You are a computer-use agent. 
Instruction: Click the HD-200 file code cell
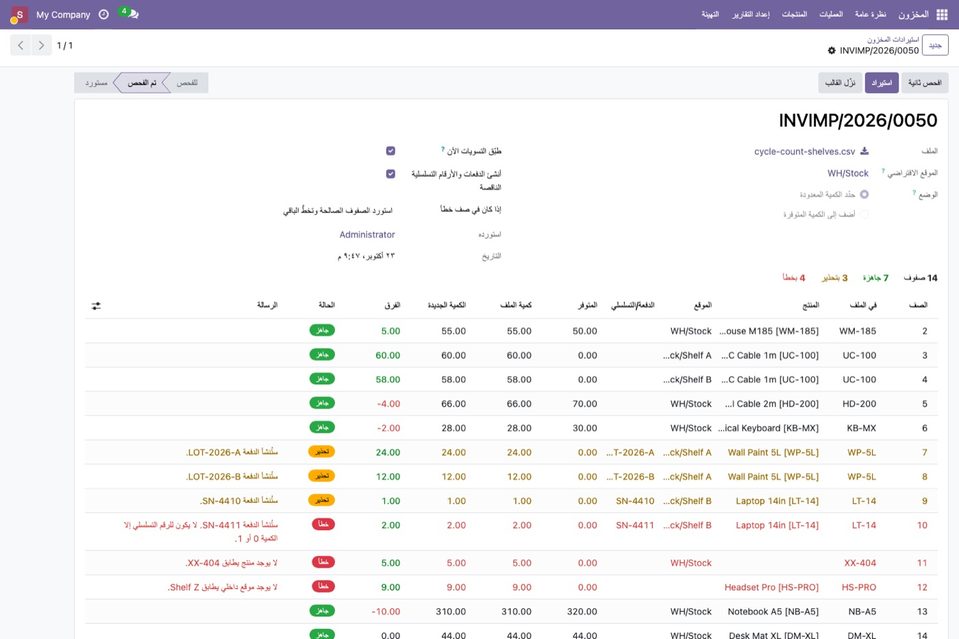(859, 404)
